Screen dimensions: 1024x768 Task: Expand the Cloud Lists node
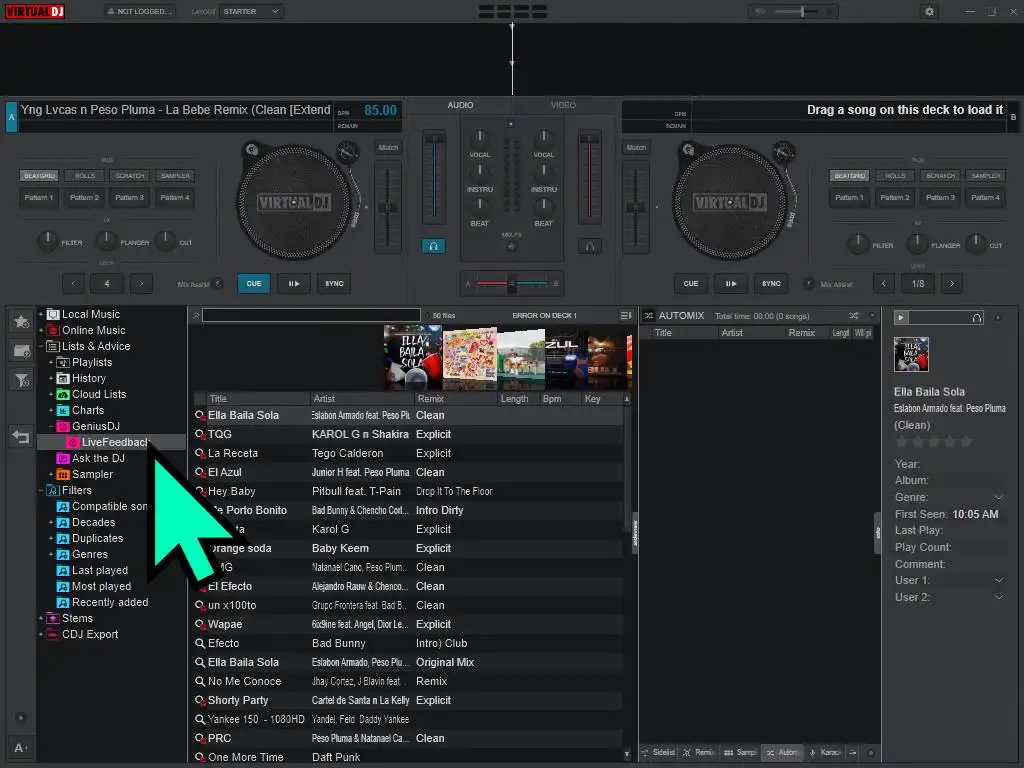coord(51,394)
